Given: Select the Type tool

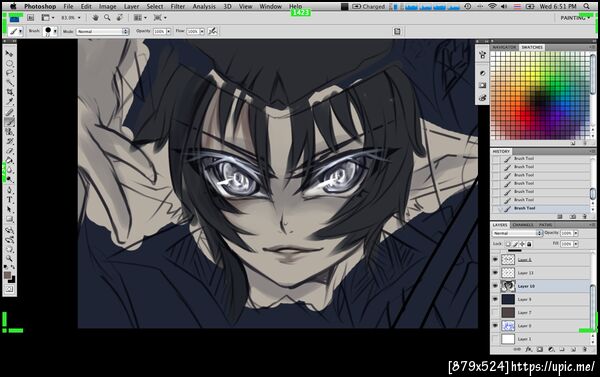Looking at the screenshot, I should tap(9, 200).
